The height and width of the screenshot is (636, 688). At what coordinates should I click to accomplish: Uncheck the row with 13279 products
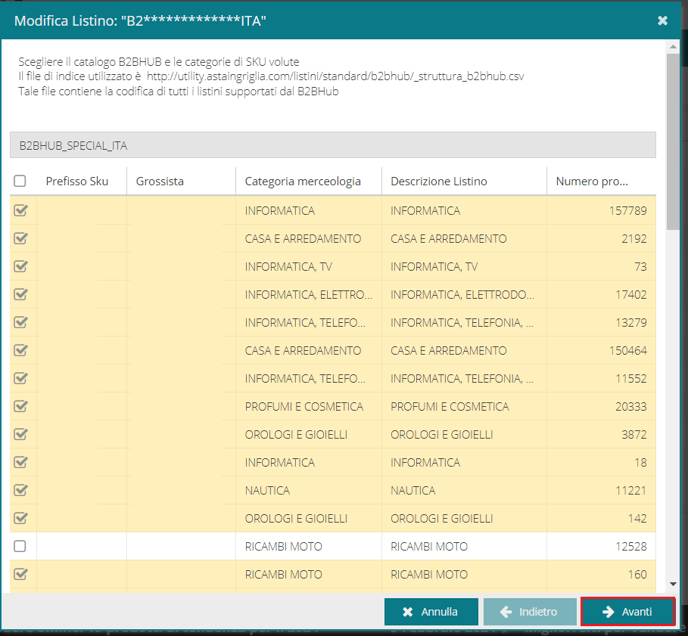click(20, 322)
